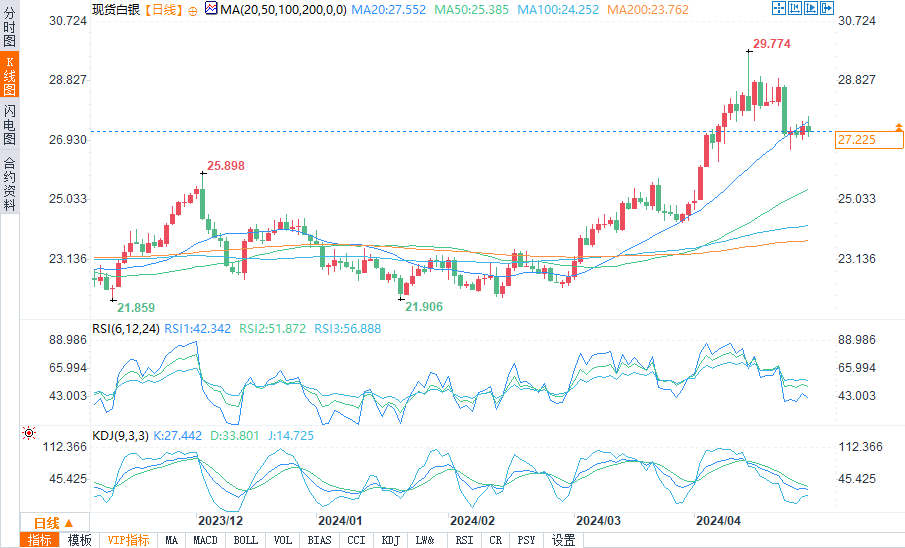Select the 指标 tab at bottom
The width and height of the screenshot is (905, 548).
coord(40,540)
